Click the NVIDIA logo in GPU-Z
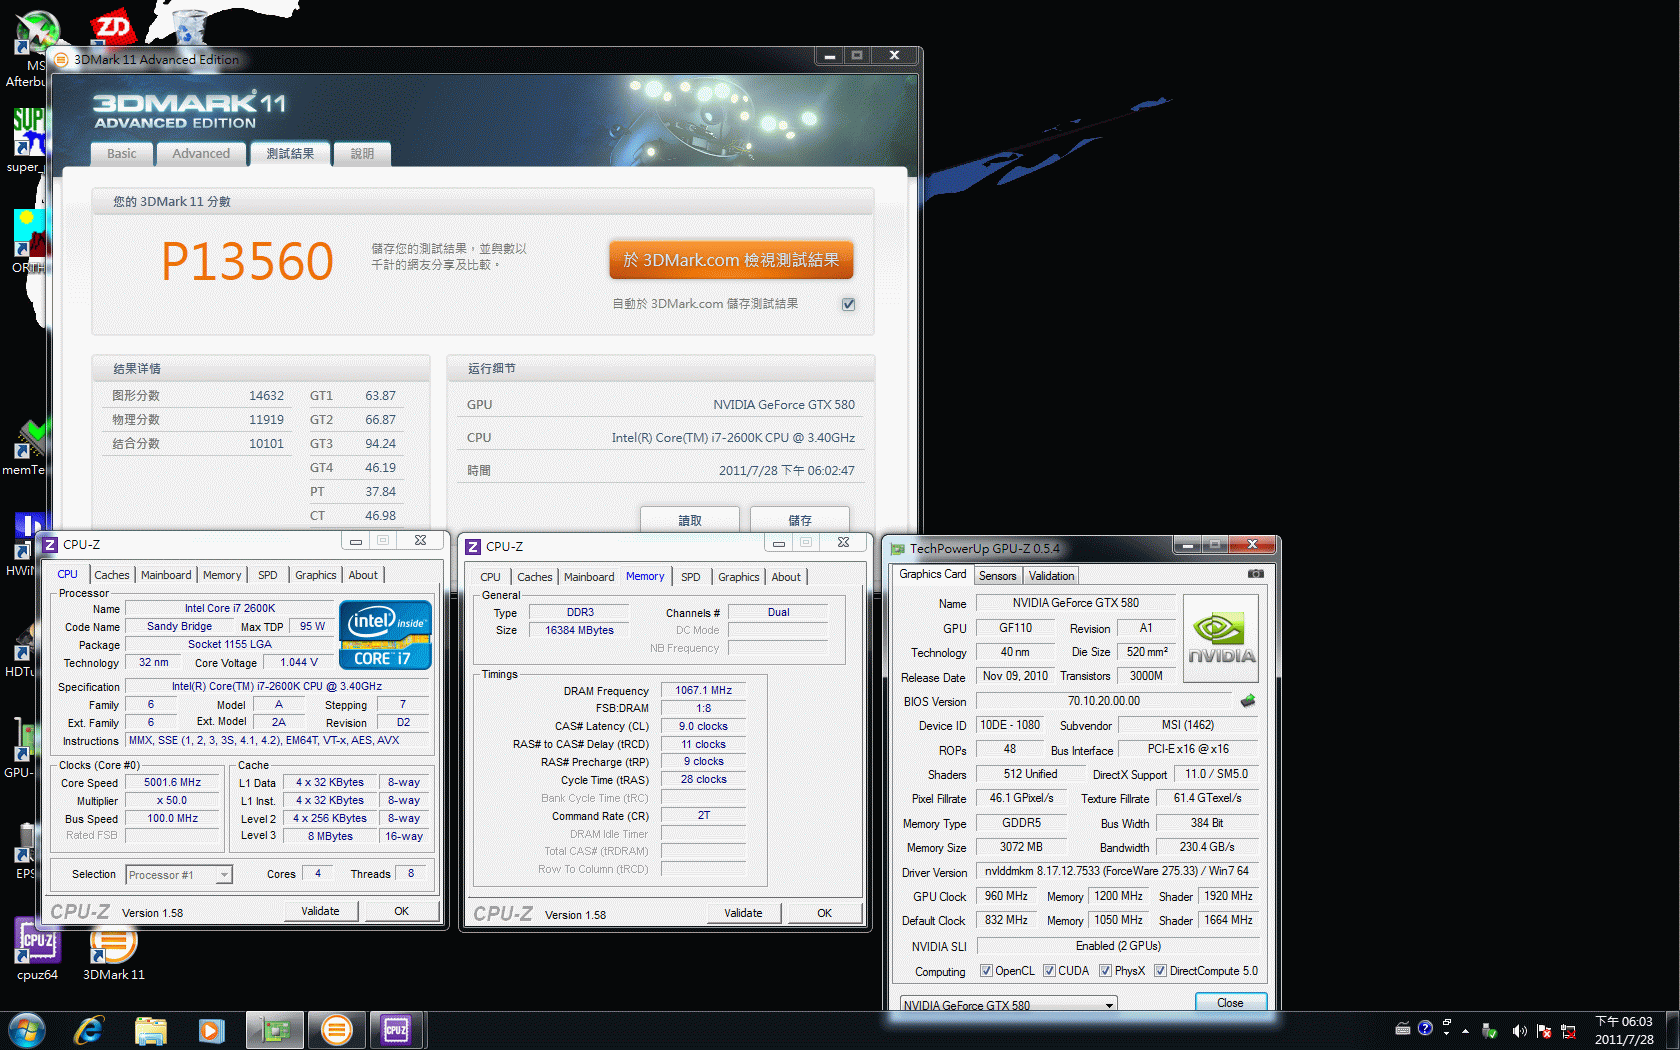This screenshot has width=1680, height=1050. tap(1221, 638)
